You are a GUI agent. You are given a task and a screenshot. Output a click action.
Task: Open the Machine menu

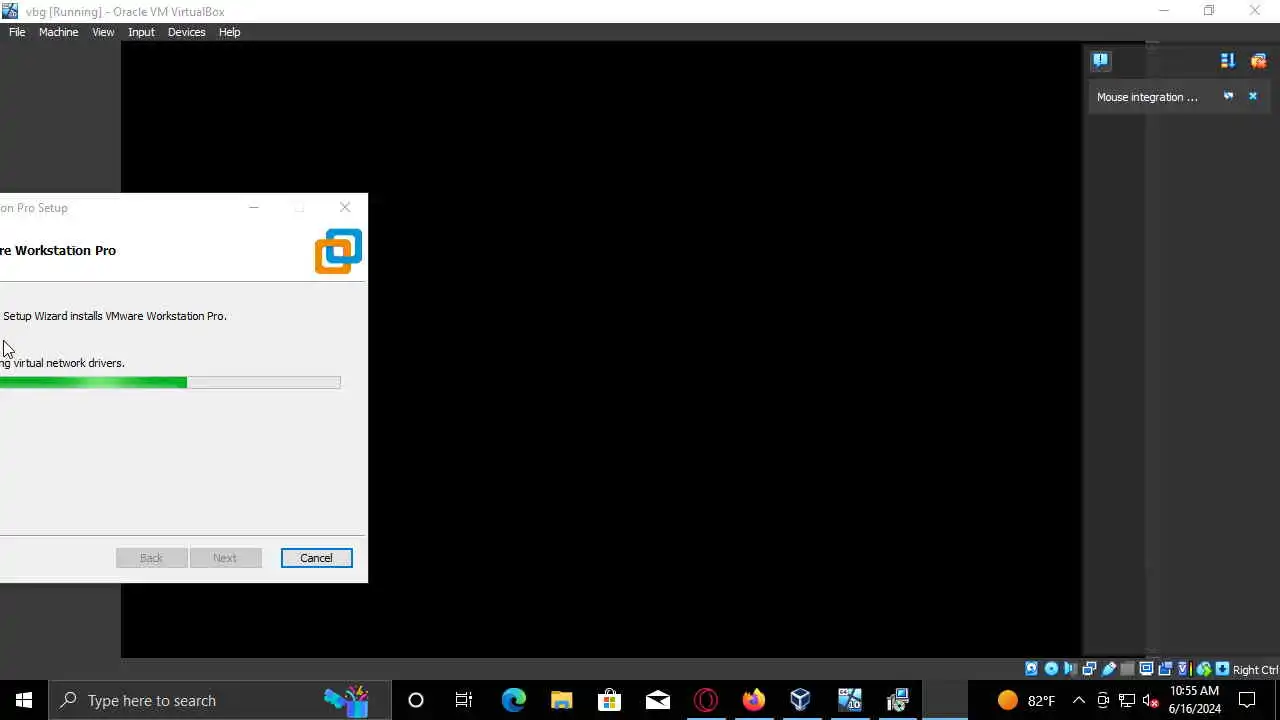pyautogui.click(x=58, y=32)
